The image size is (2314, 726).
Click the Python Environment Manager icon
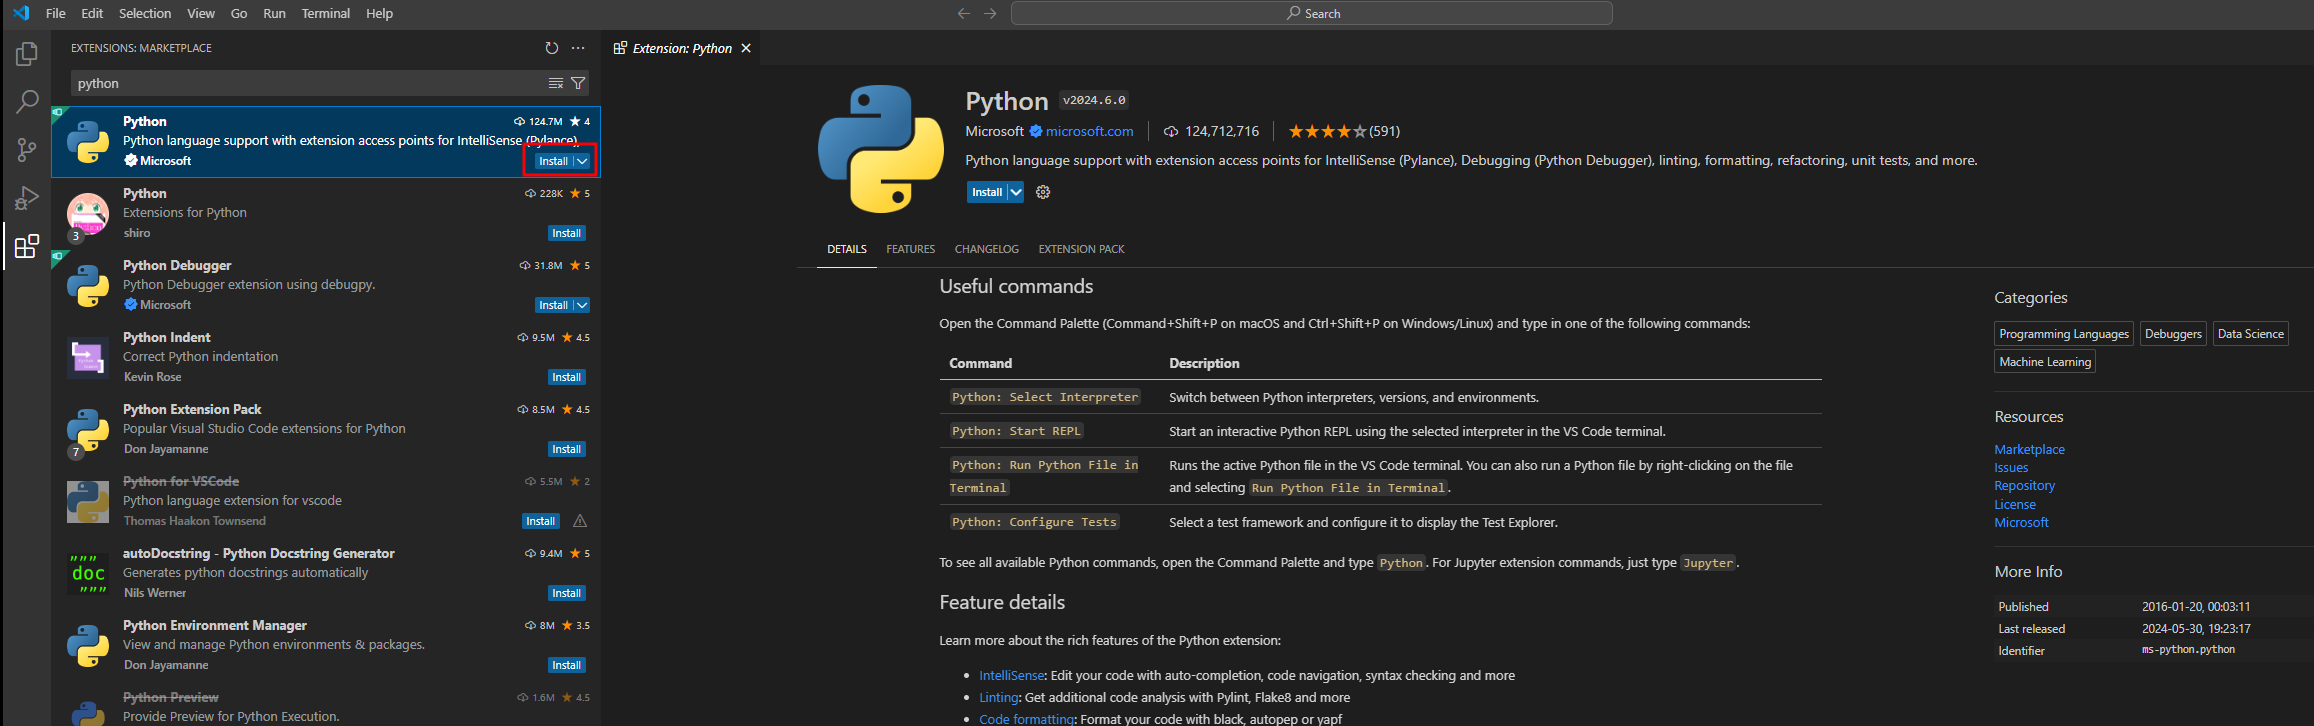coord(88,646)
